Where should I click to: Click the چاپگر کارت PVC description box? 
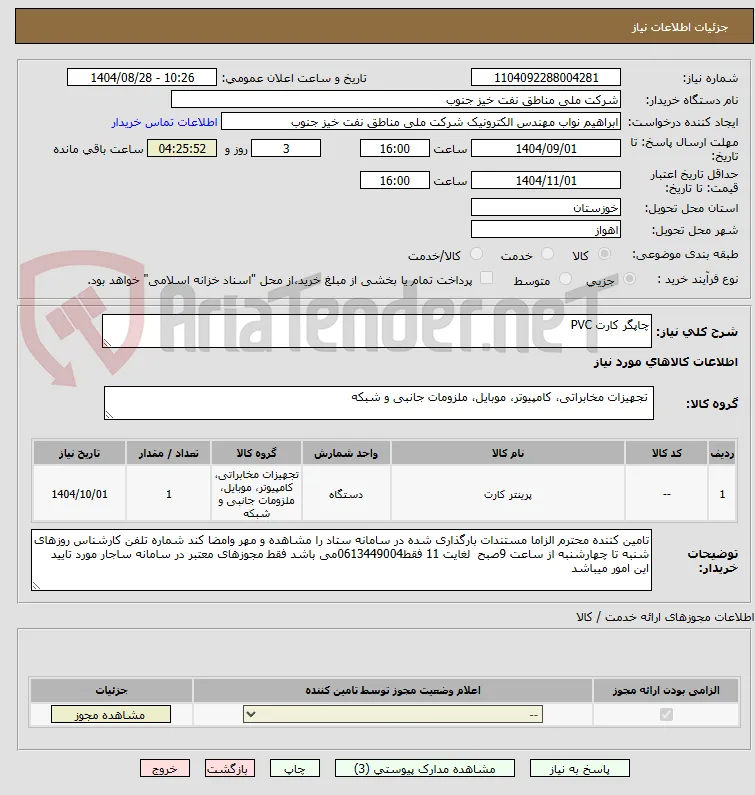click(x=377, y=331)
